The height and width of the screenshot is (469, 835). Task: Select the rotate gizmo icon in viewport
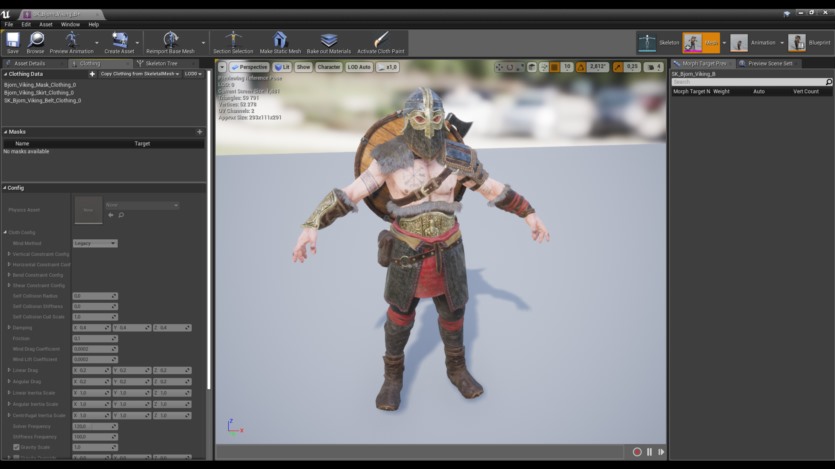point(510,67)
